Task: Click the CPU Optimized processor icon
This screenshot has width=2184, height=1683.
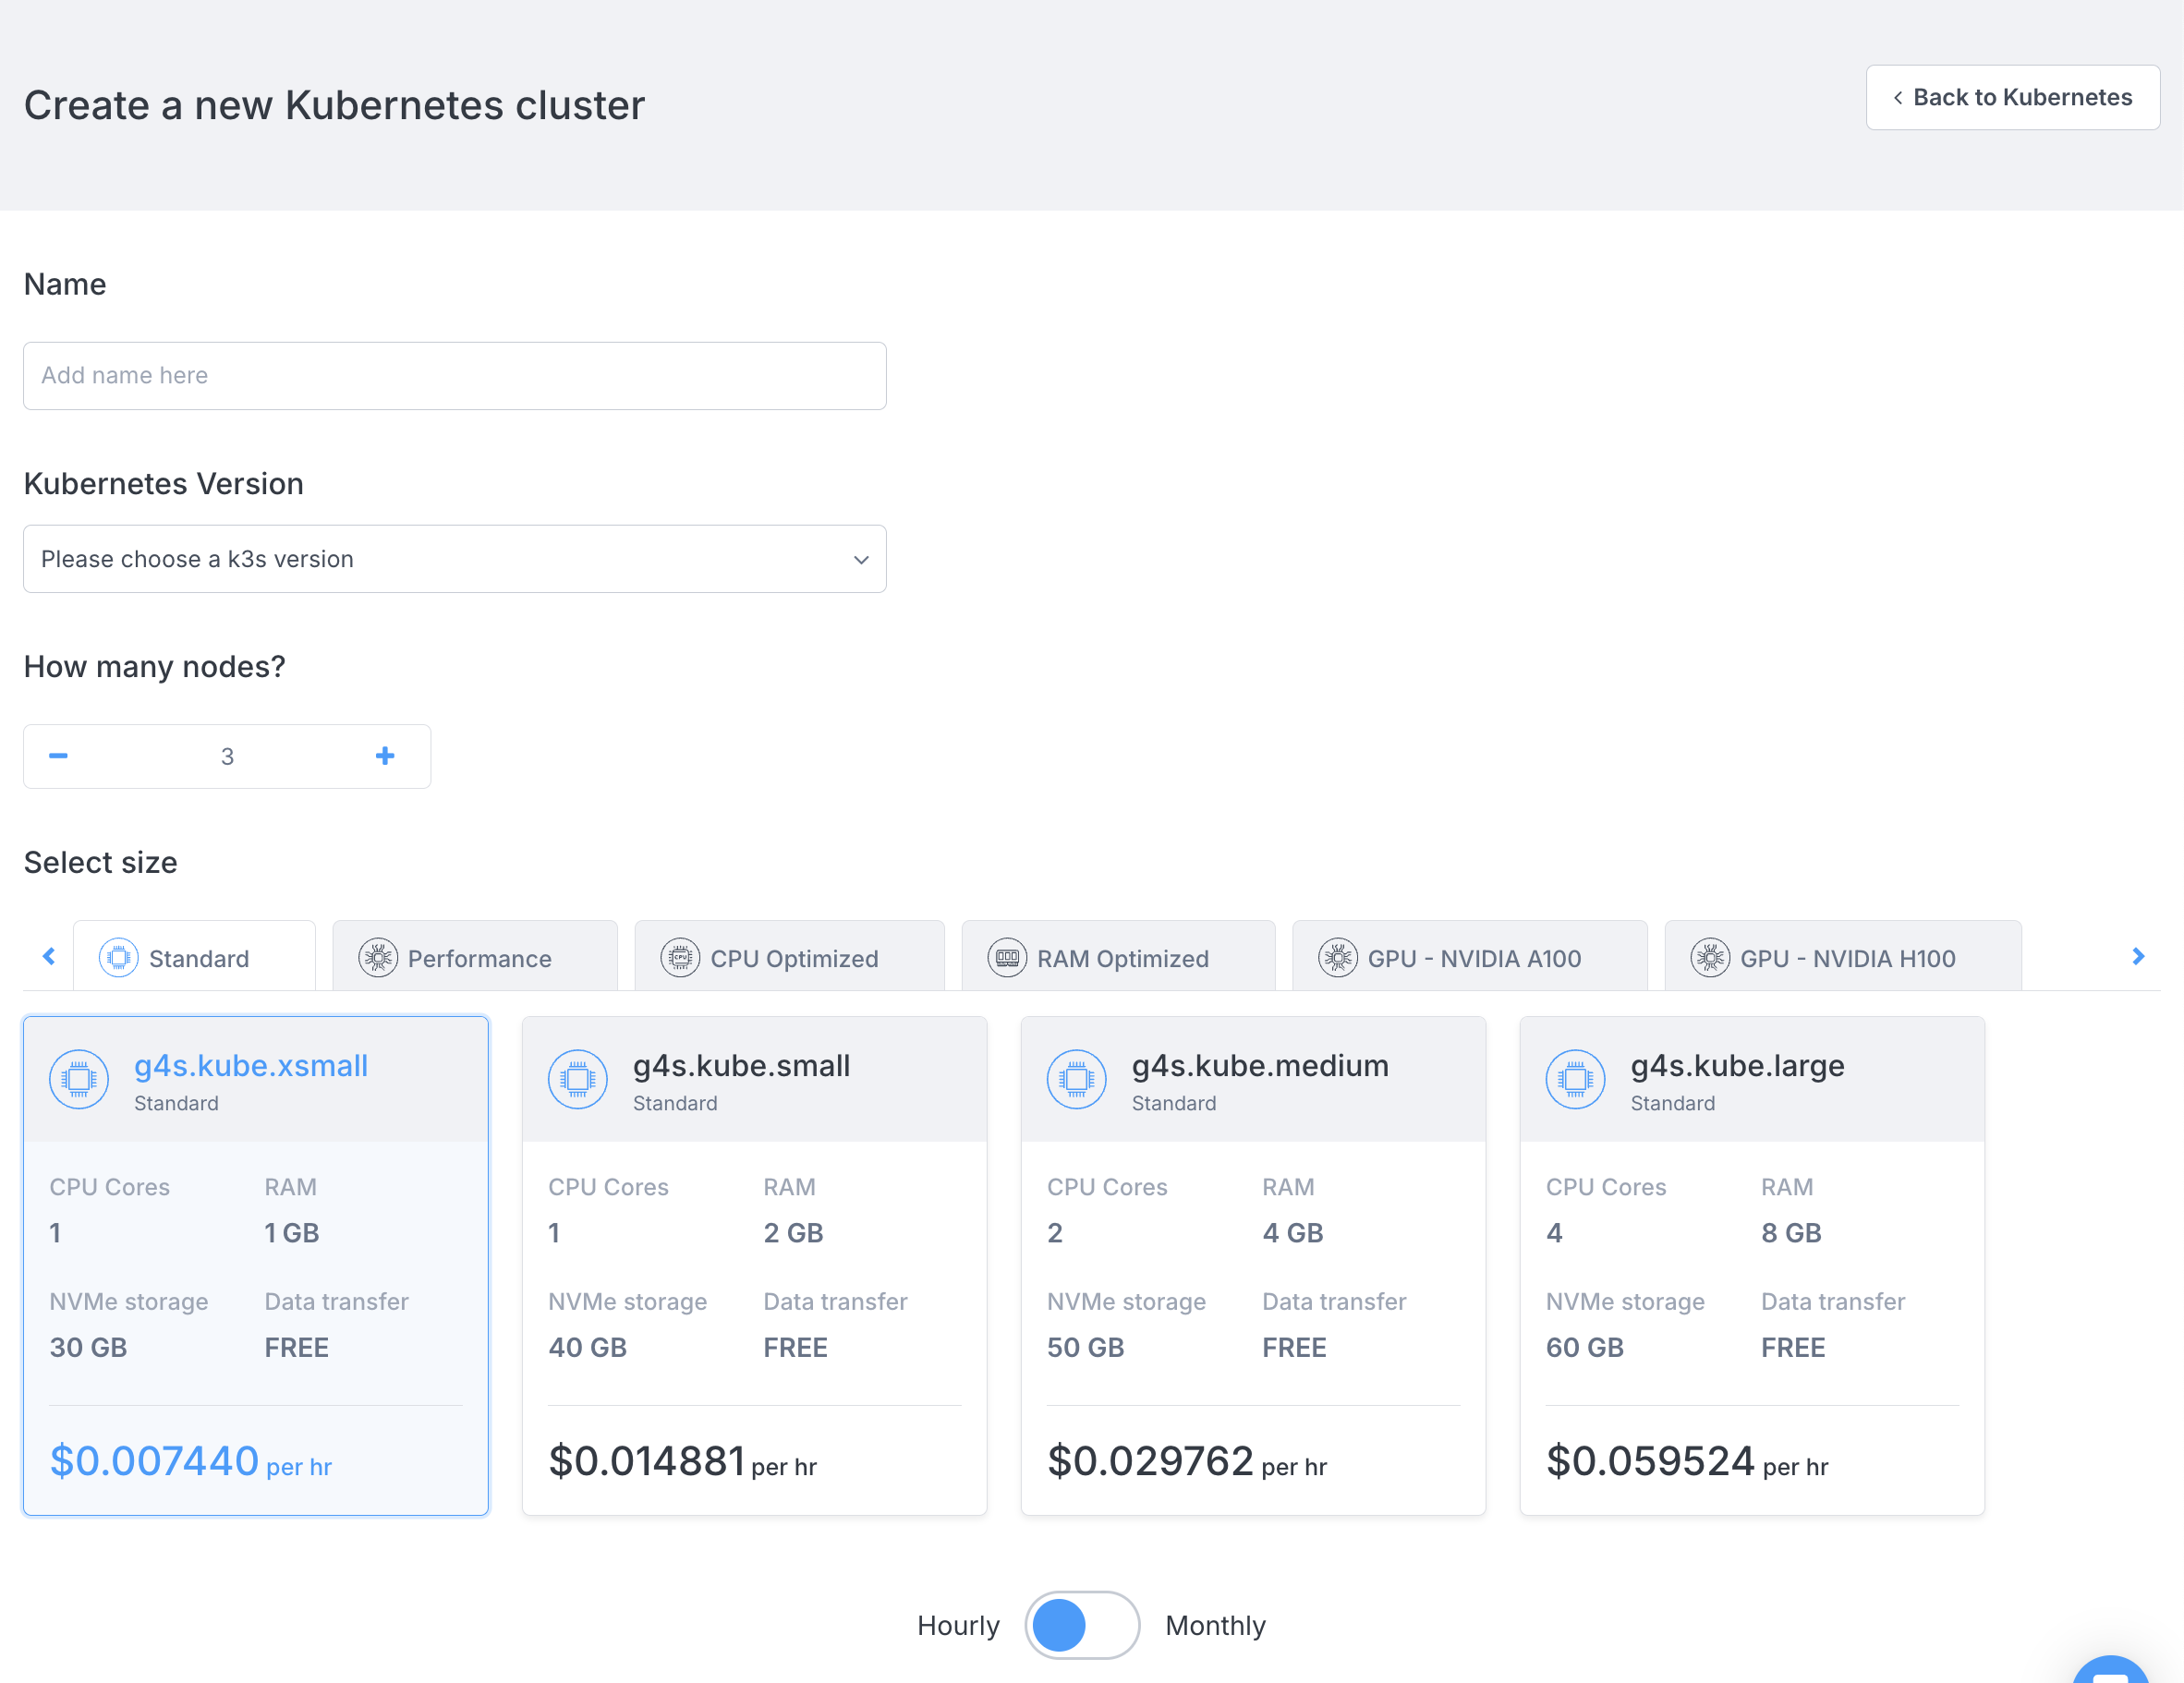Action: (x=680, y=957)
